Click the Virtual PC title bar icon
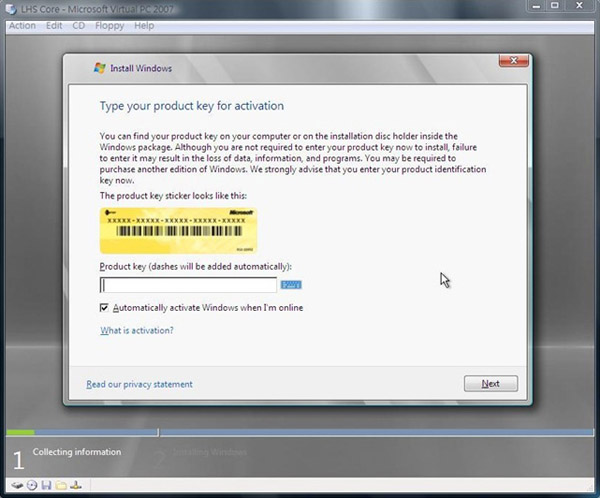 [x=9, y=9]
